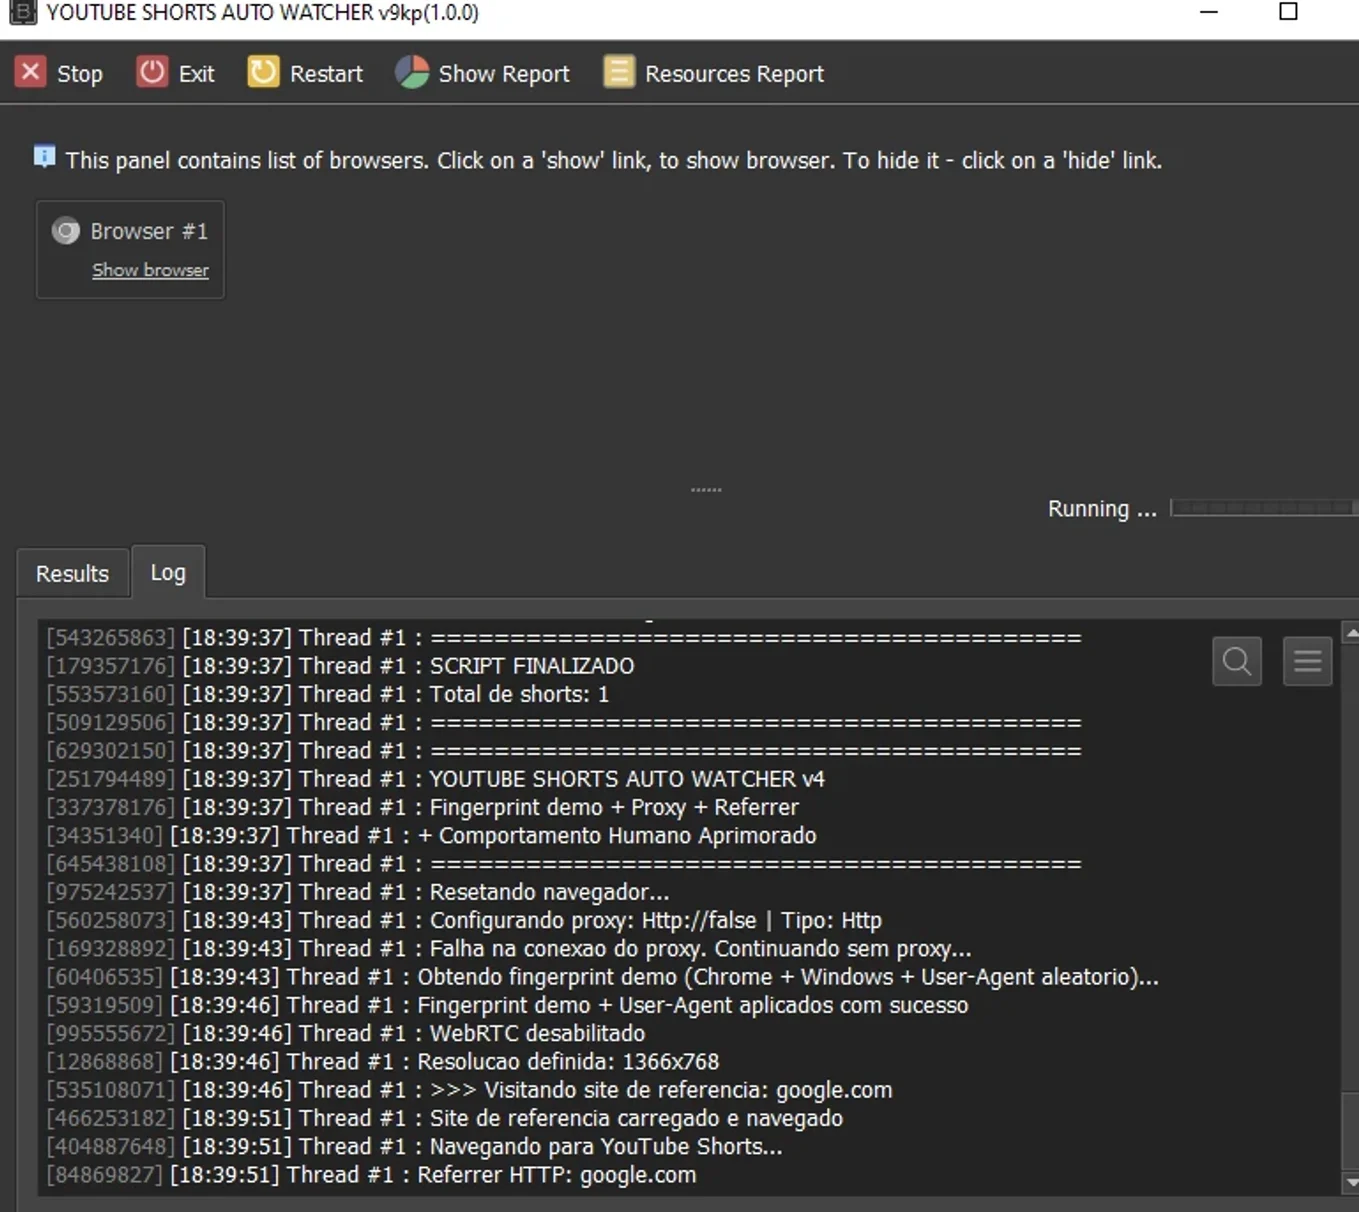Switch to the Results tab
The width and height of the screenshot is (1359, 1212).
(x=72, y=574)
